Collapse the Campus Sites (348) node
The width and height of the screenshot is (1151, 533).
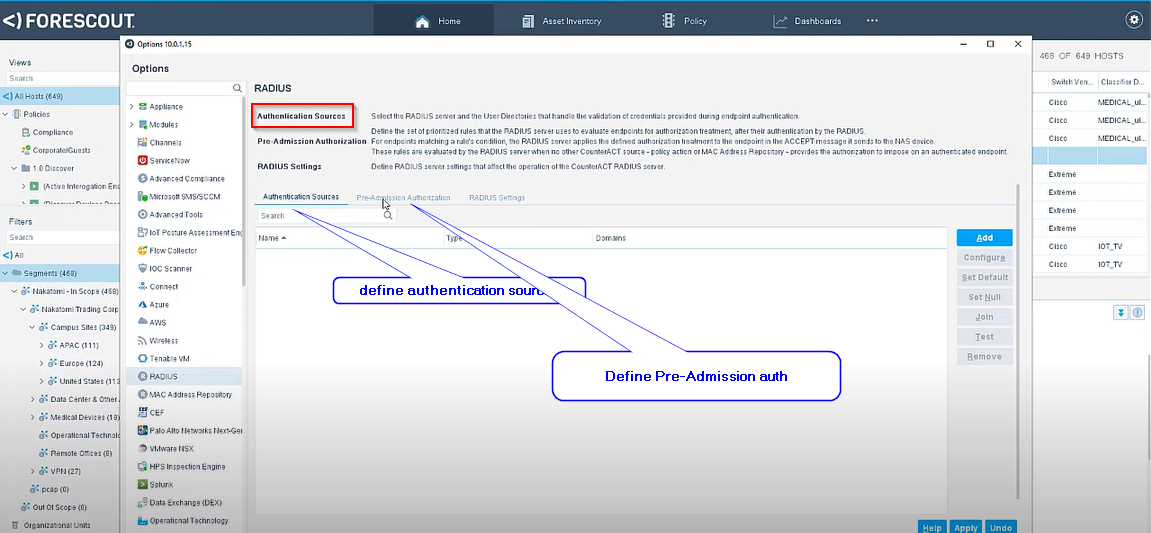coord(32,327)
